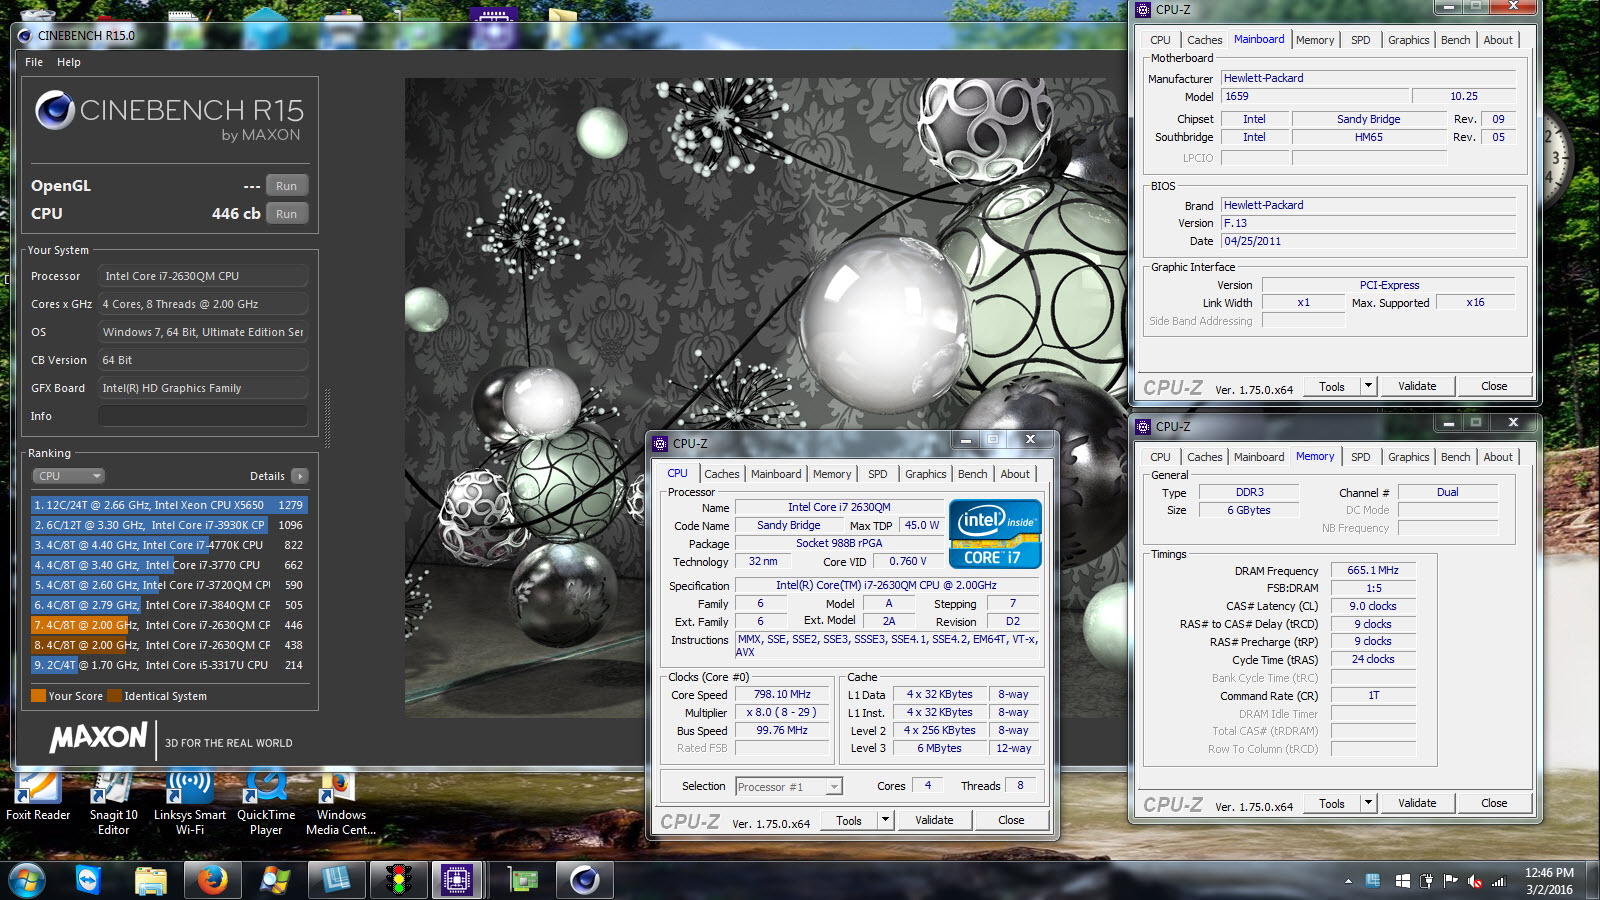Click Tools button in center CPU-Z
Image resolution: width=1600 pixels, height=900 pixels.
(849, 820)
